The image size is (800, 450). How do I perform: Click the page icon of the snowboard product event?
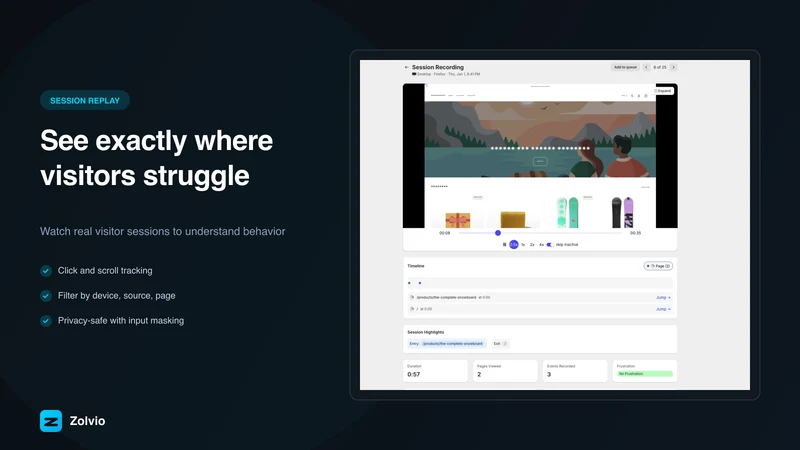coord(412,297)
